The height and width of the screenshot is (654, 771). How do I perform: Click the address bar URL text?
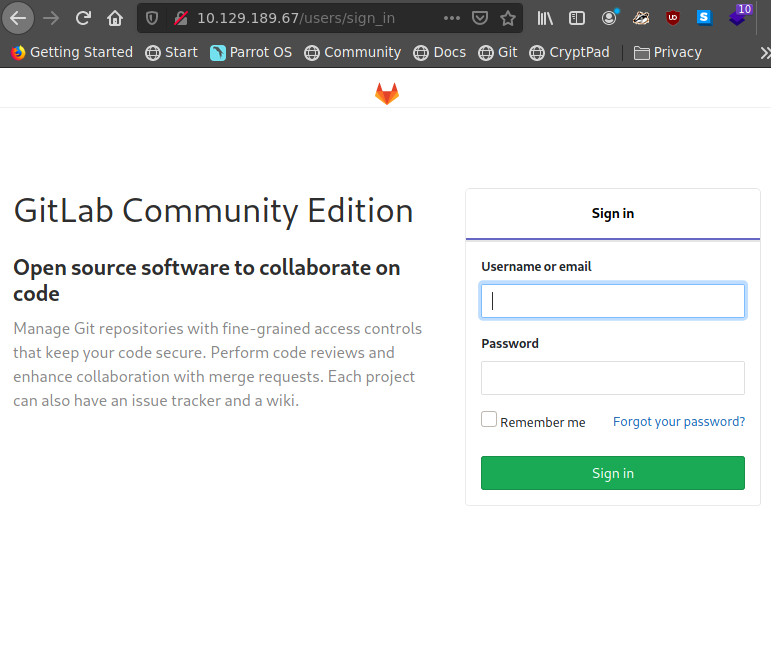(x=296, y=18)
